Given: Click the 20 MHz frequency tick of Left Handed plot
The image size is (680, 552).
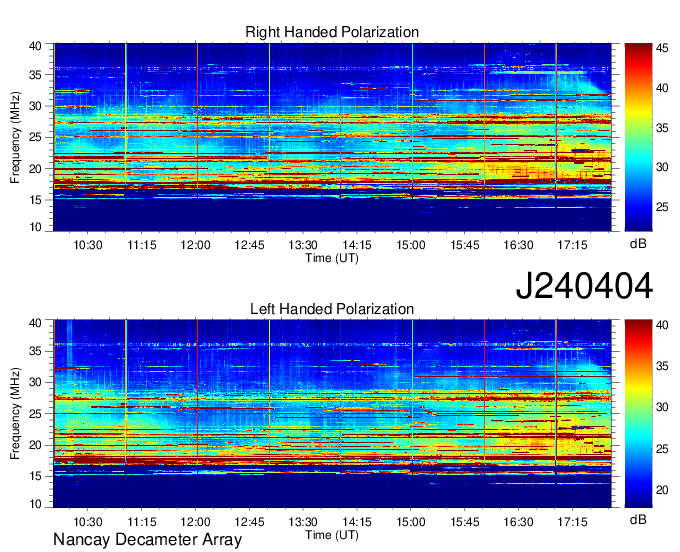Looking at the screenshot, I should coord(35,445).
